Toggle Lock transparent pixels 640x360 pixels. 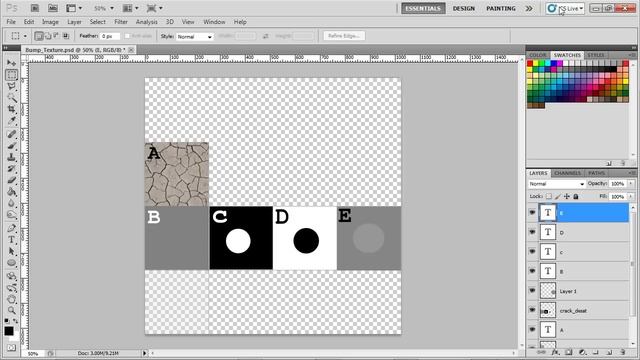tap(549, 196)
